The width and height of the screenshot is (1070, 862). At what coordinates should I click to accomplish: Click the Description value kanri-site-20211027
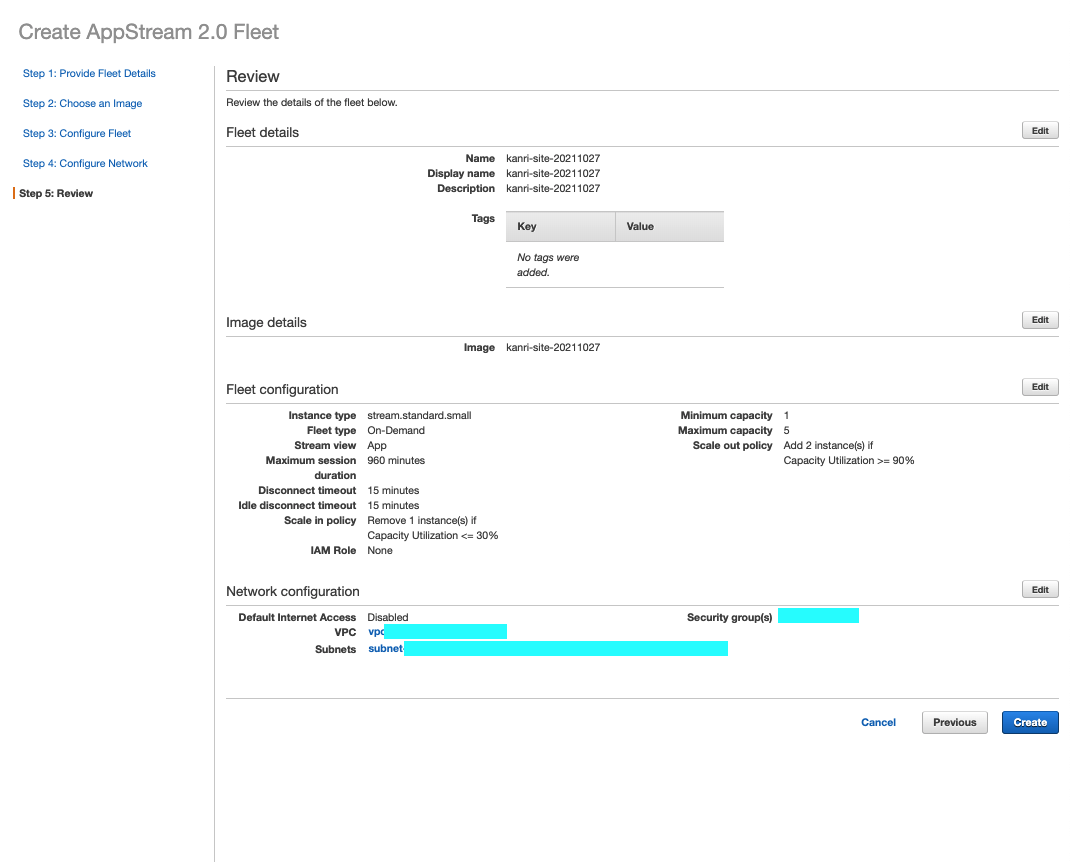(553, 188)
